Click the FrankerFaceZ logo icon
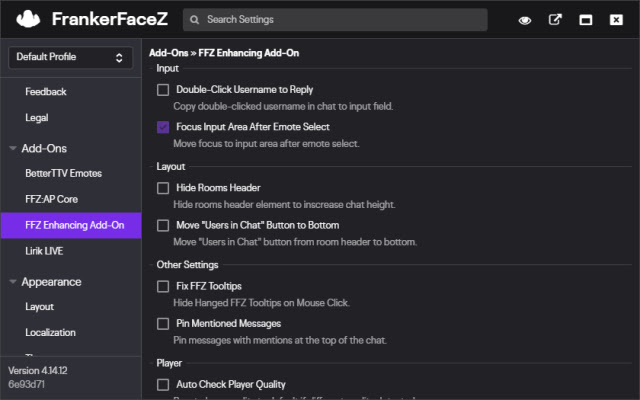The height and width of the screenshot is (400, 640). 29,19
